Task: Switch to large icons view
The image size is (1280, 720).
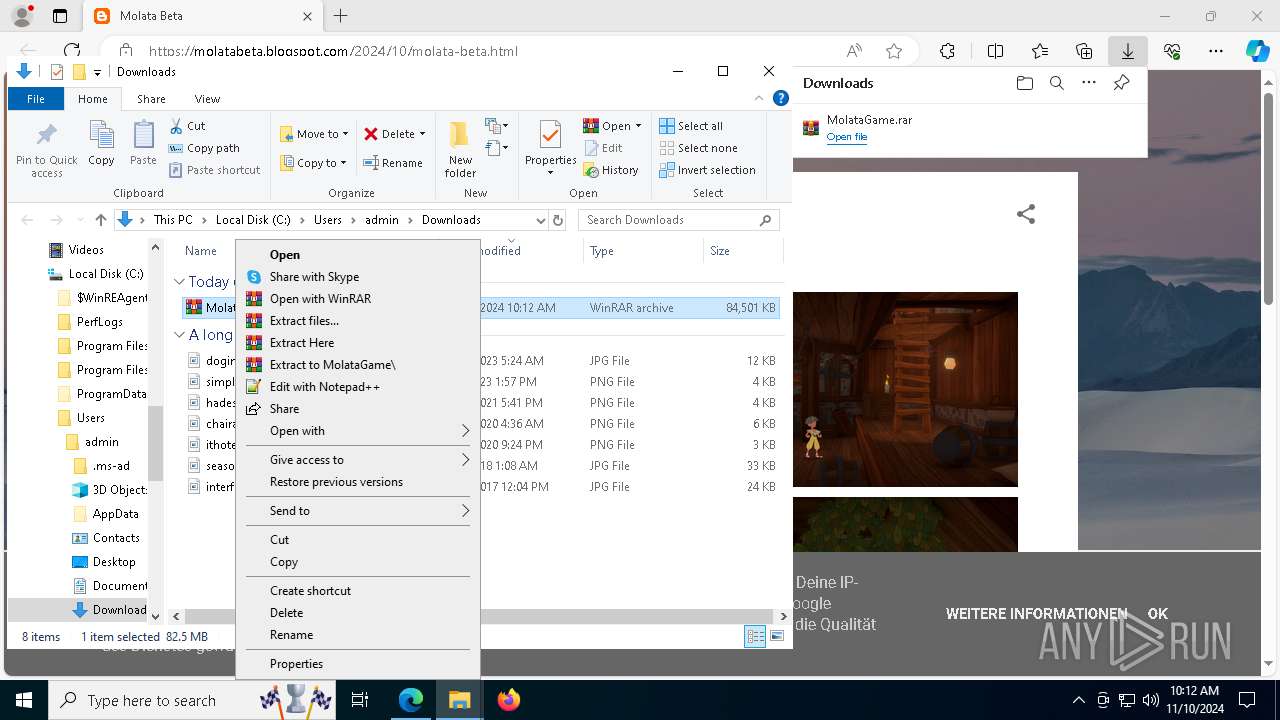Action: point(777,637)
